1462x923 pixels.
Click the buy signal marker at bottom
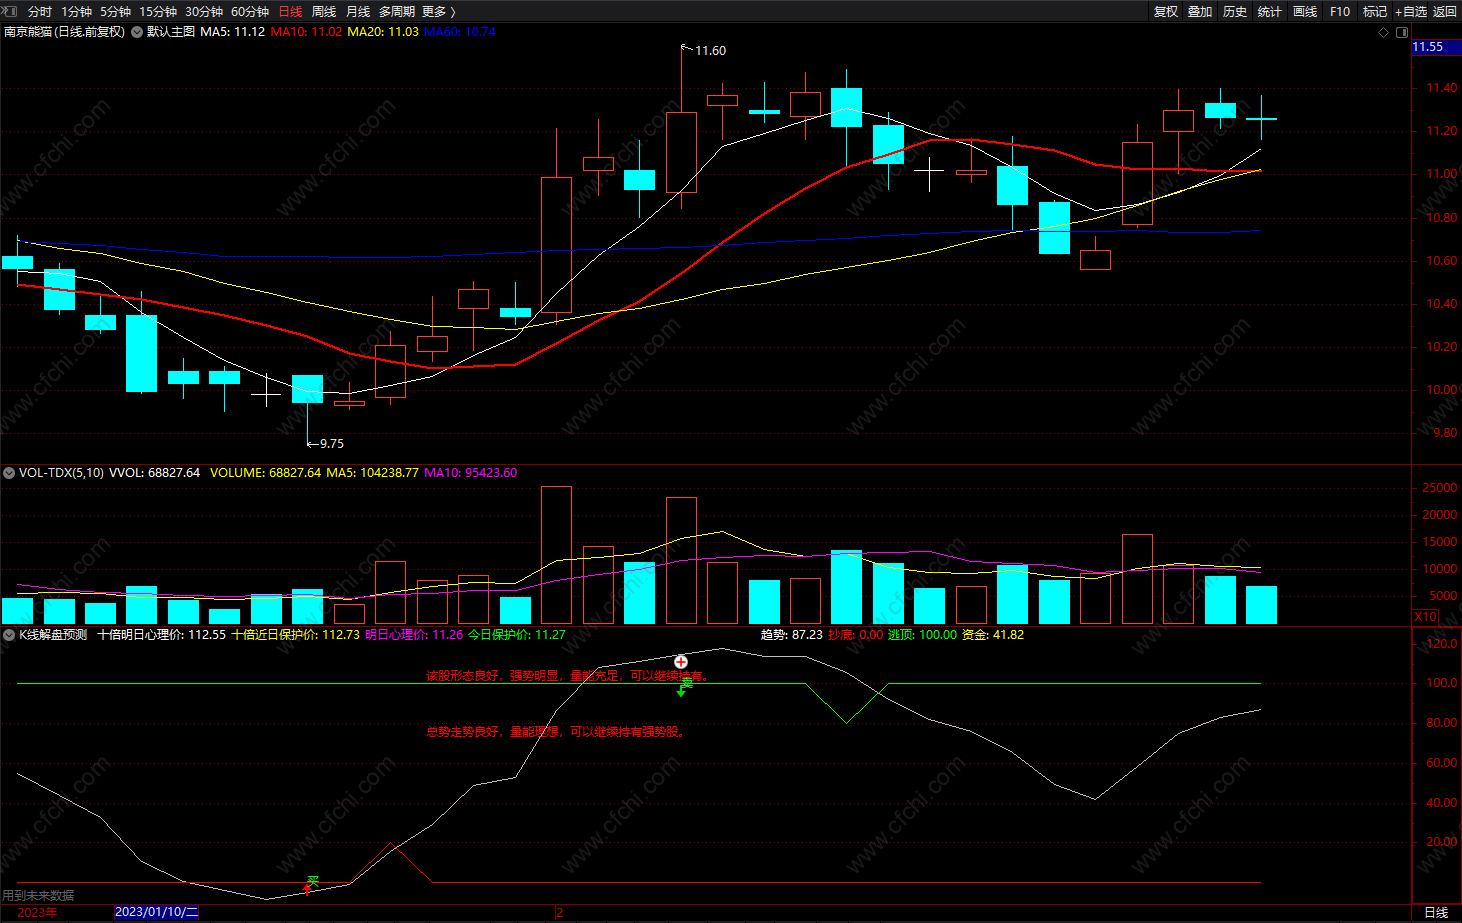coord(311,884)
